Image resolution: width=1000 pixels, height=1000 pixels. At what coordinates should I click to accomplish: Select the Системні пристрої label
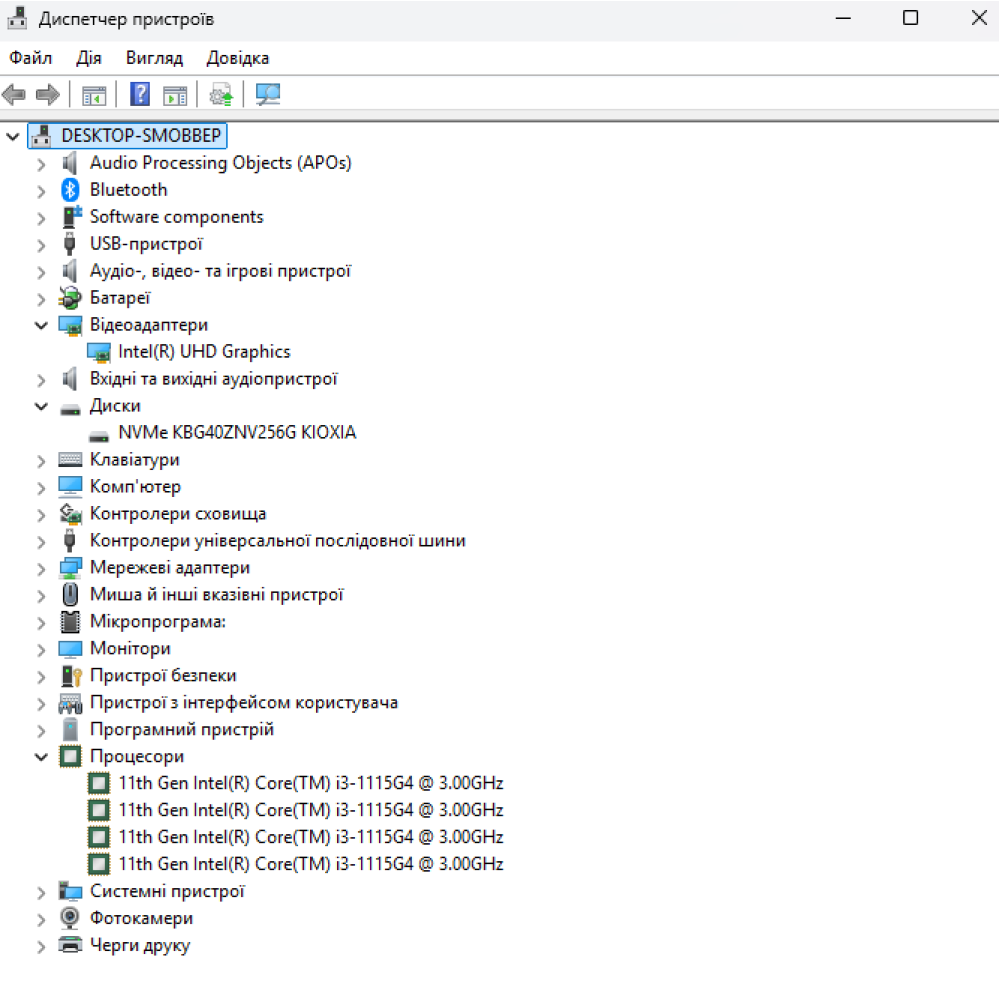tap(167, 891)
